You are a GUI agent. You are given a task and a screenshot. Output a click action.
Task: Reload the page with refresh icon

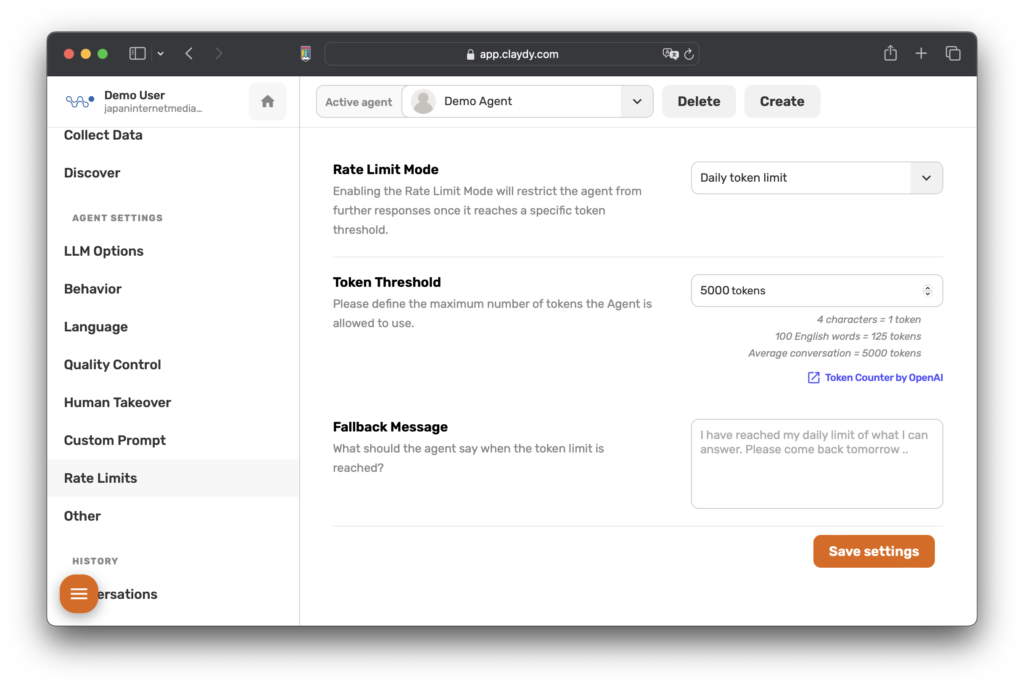click(689, 55)
